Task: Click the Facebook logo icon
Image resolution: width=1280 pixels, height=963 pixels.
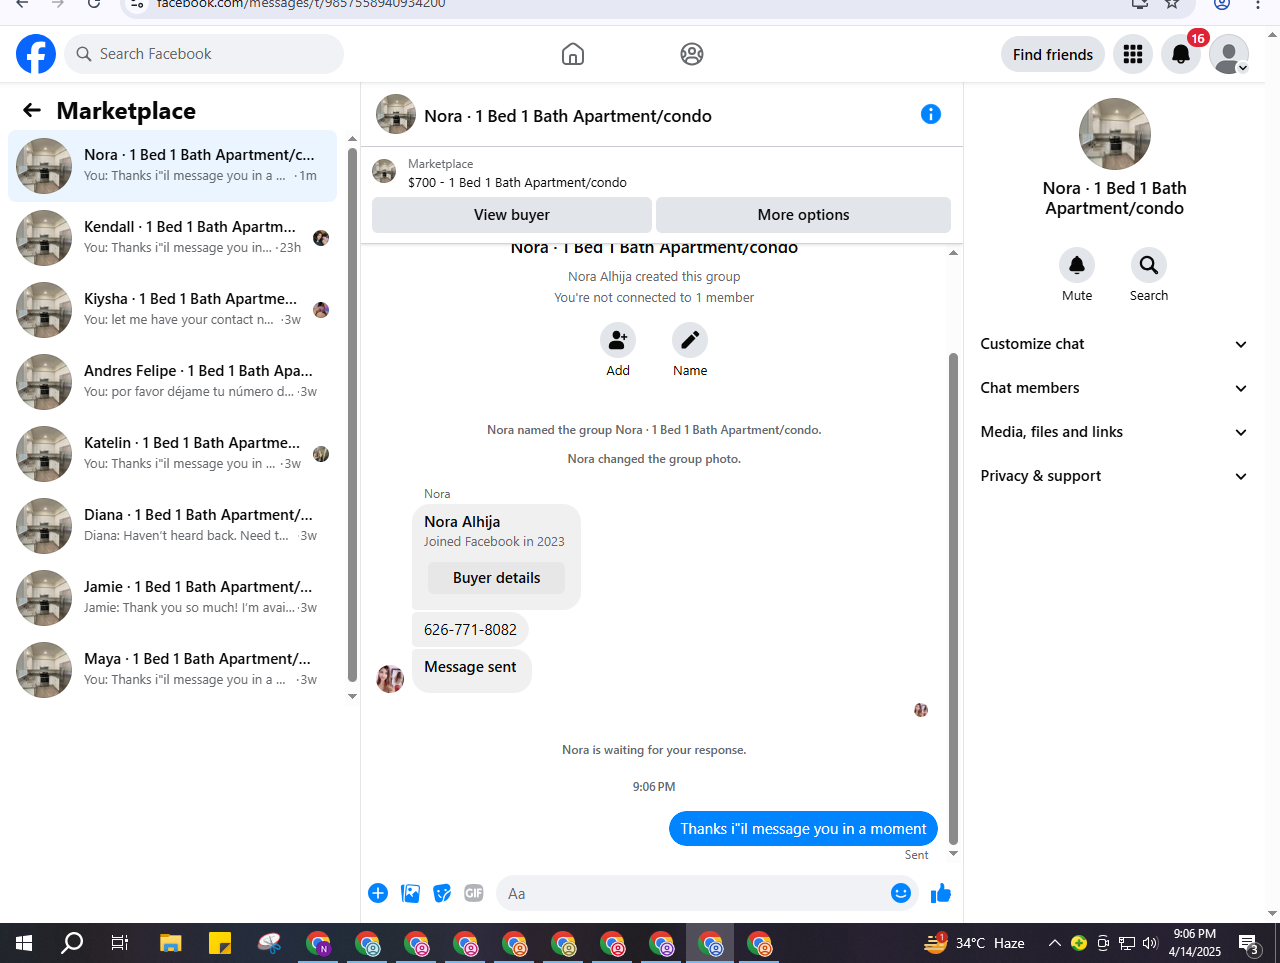Action: pyautogui.click(x=36, y=54)
